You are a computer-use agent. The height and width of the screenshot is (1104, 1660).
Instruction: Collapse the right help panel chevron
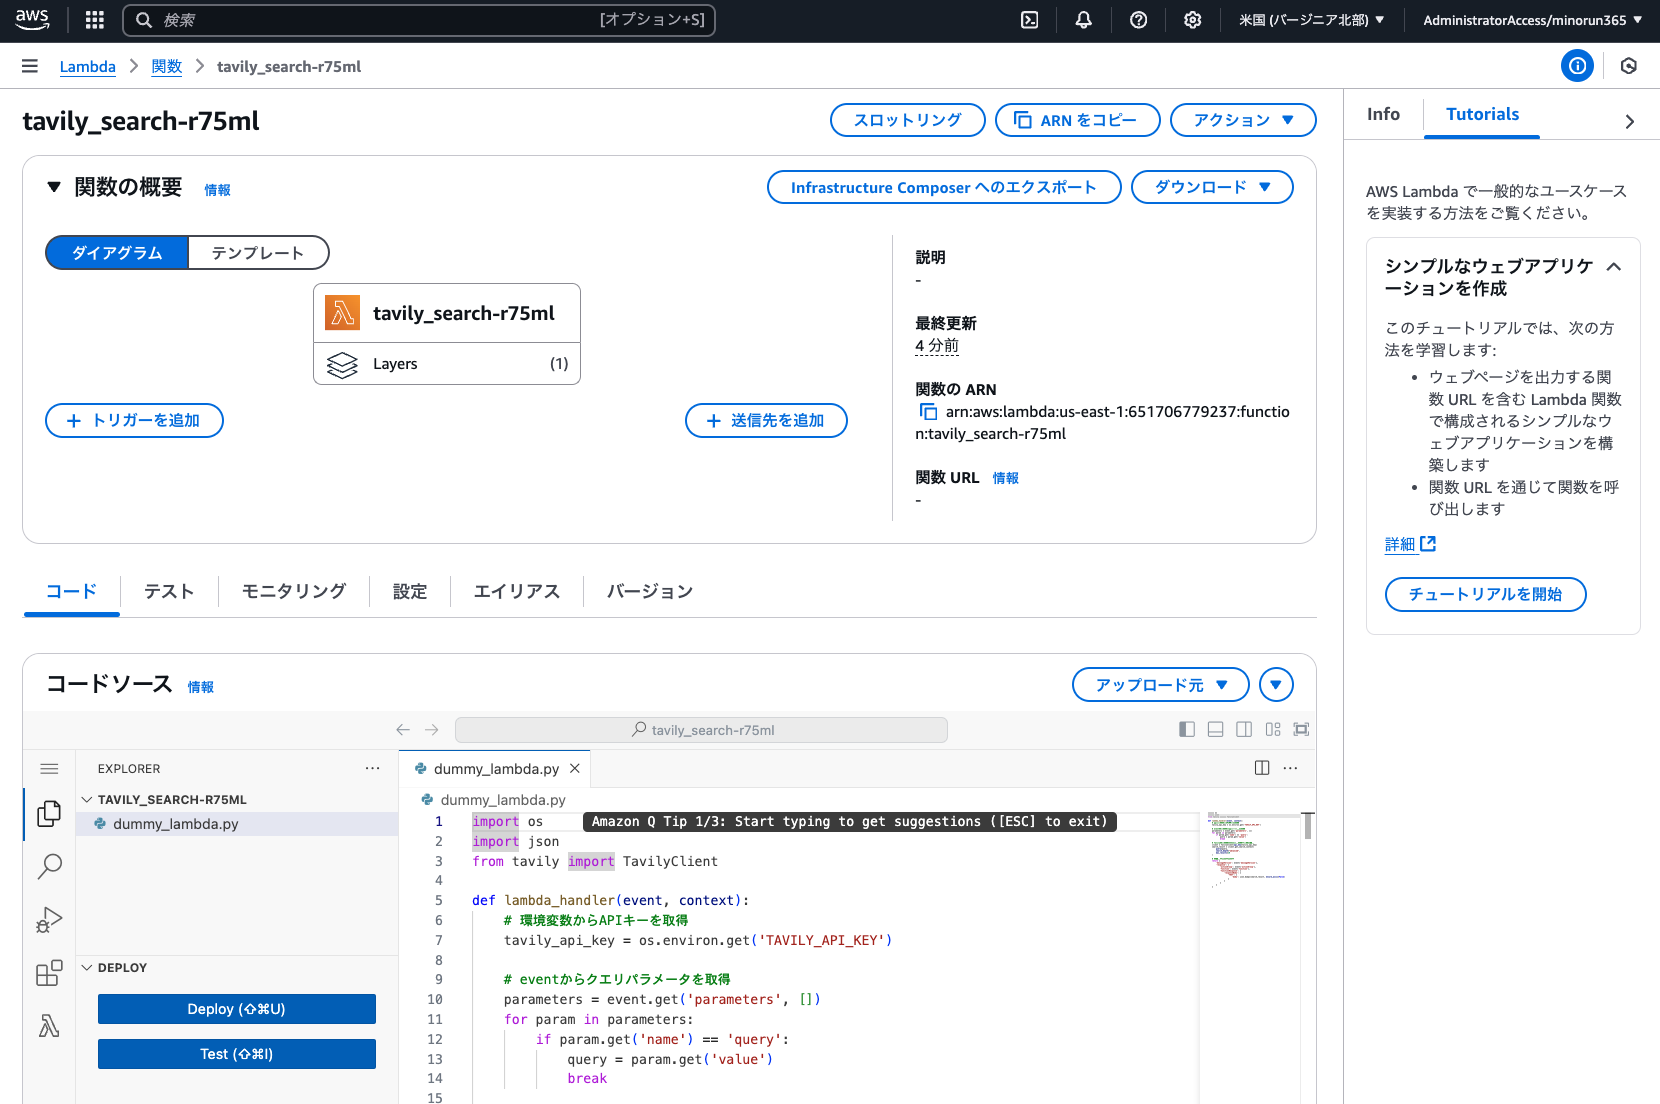(x=1630, y=121)
